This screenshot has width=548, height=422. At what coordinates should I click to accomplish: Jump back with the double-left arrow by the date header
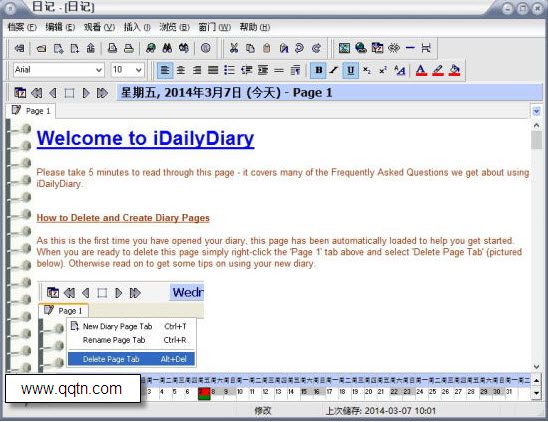click(37, 93)
